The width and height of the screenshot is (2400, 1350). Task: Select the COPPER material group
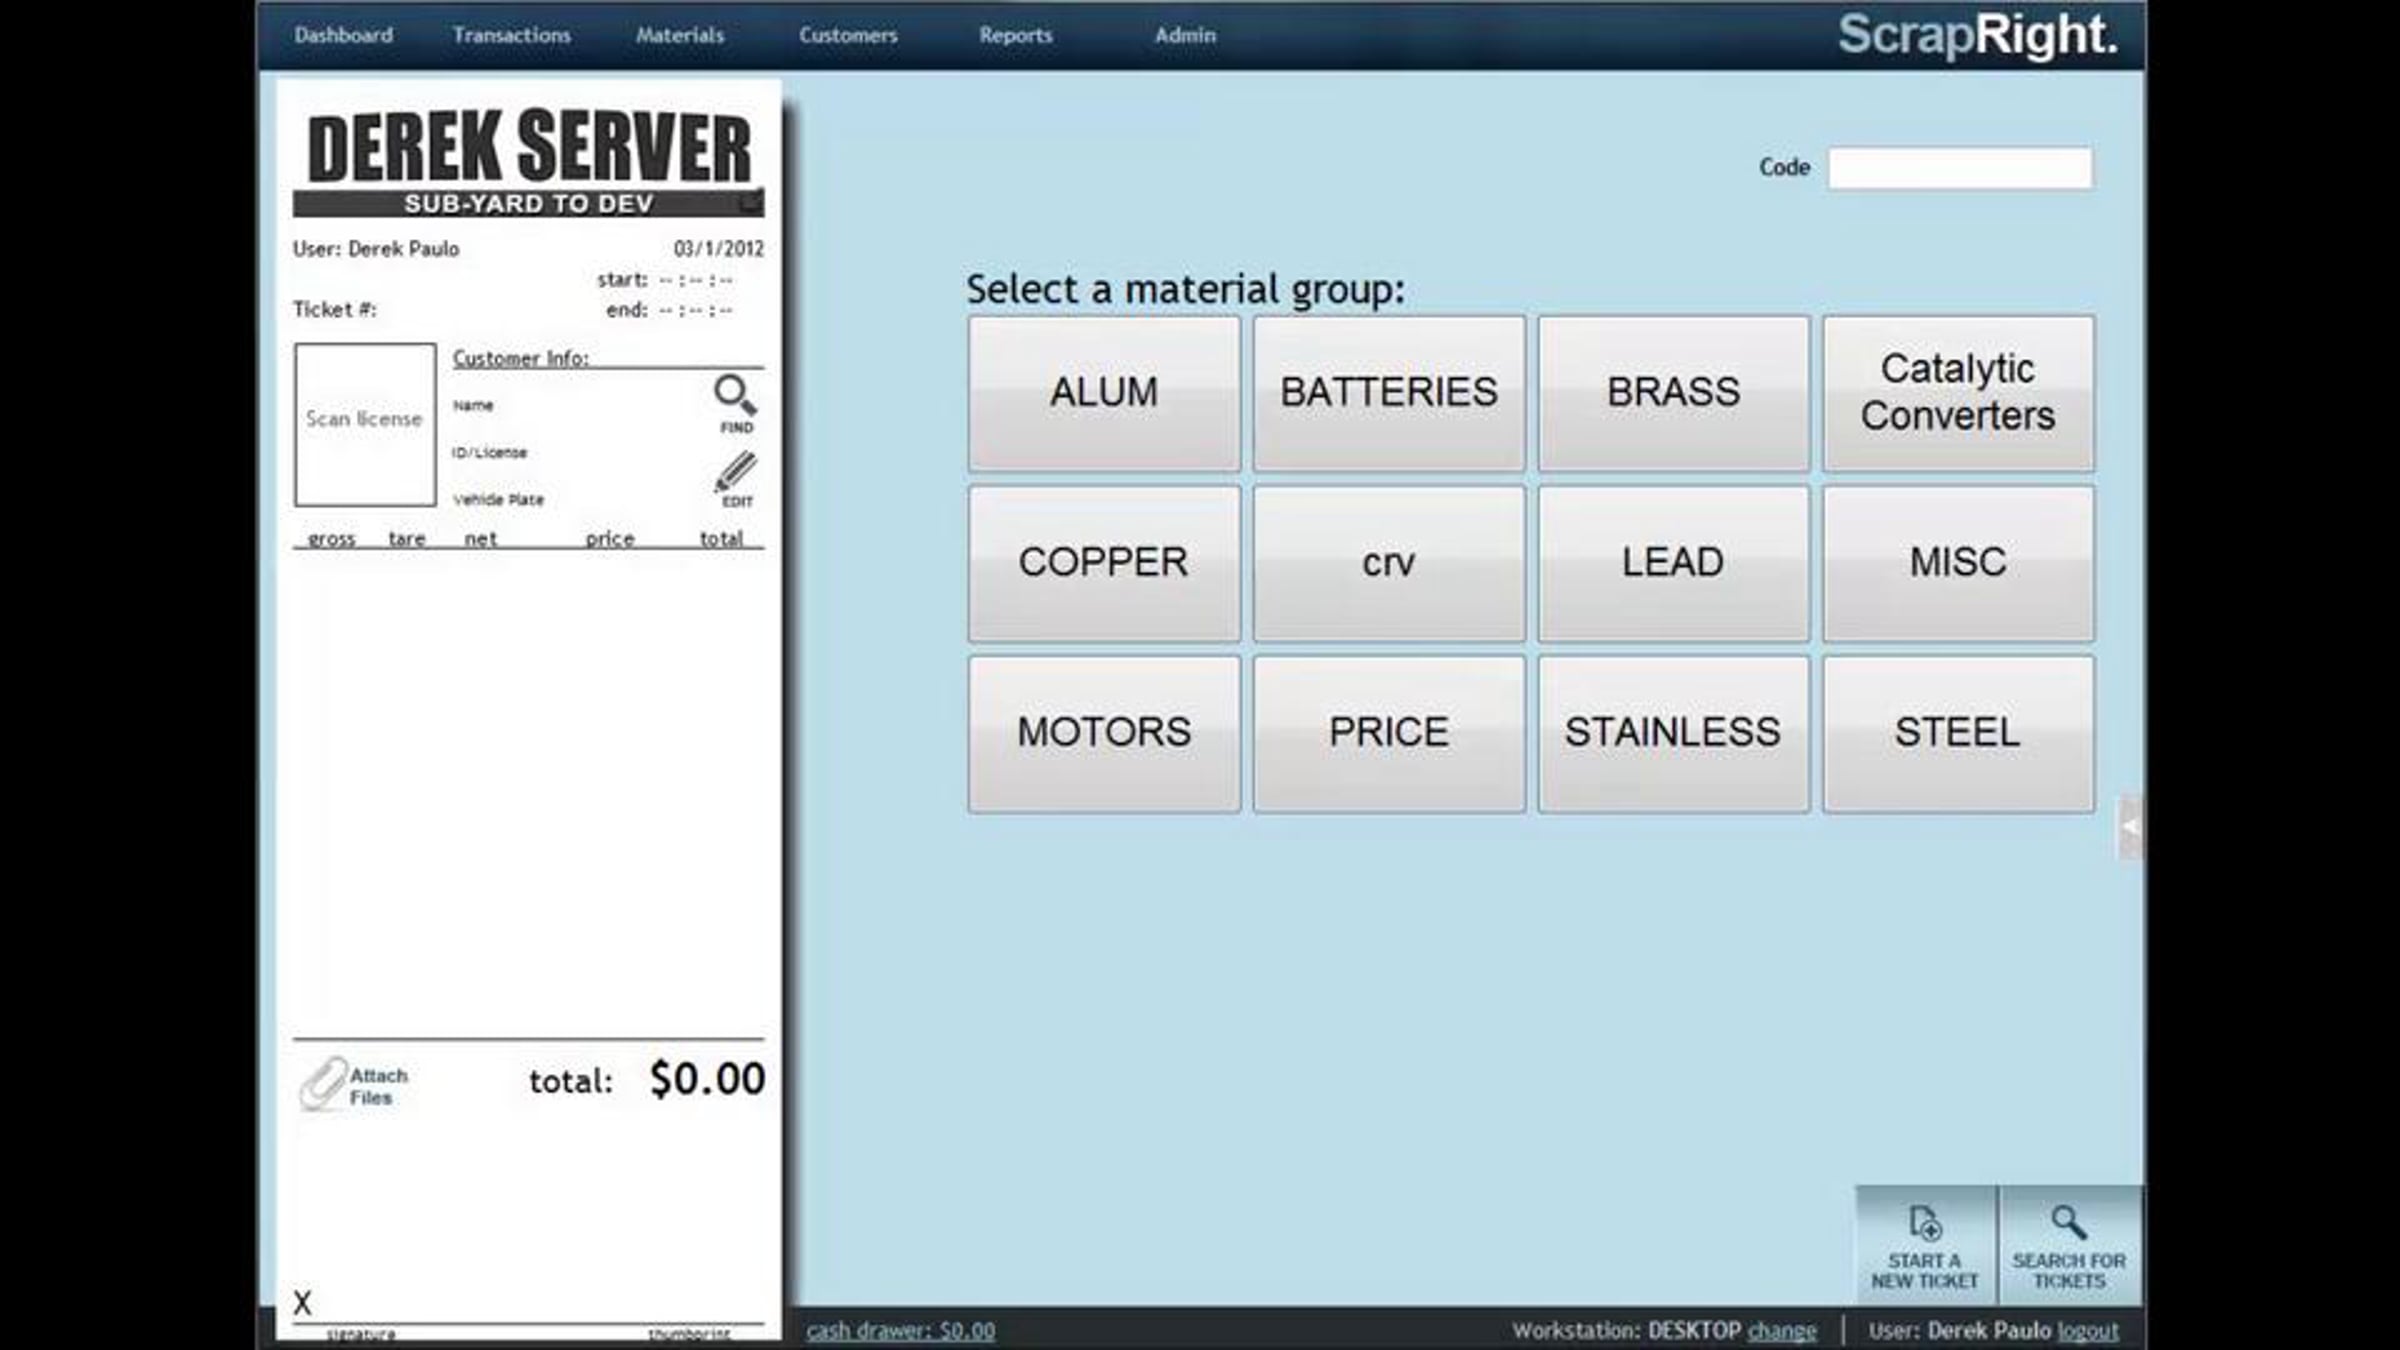point(1104,563)
